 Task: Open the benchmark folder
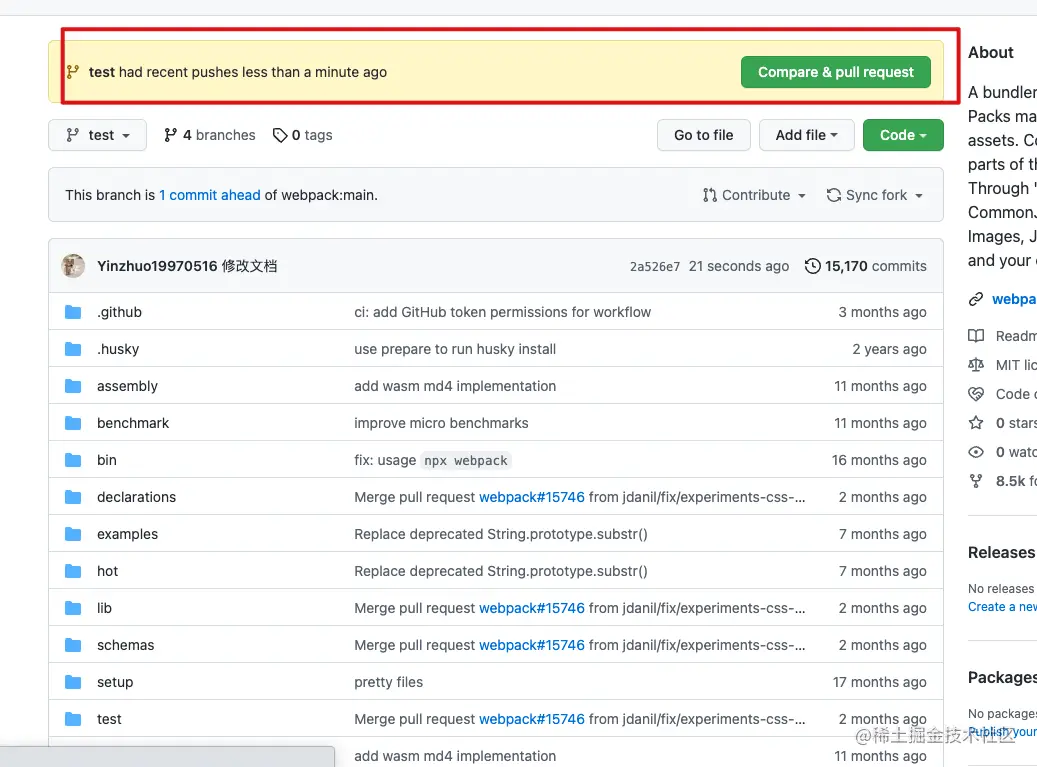133,423
